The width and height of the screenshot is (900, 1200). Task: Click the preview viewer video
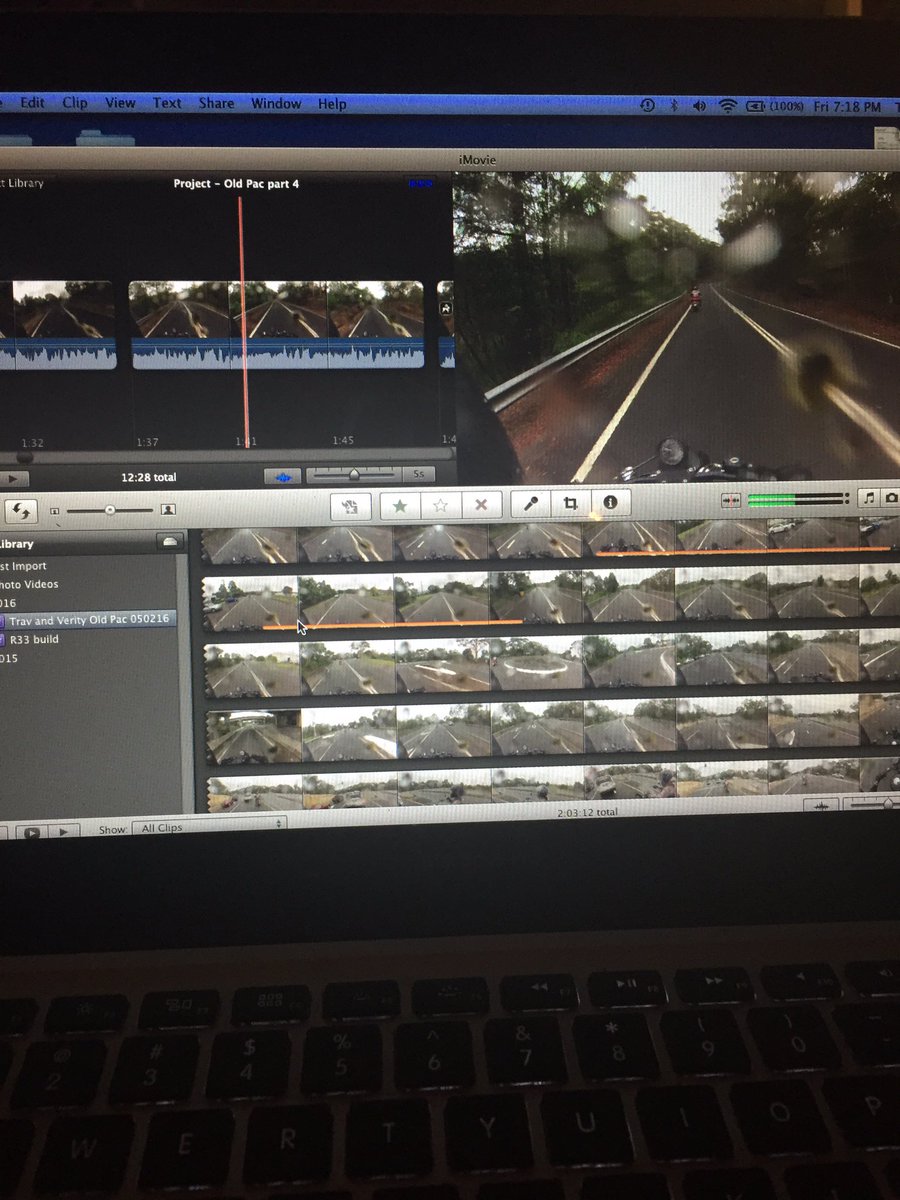coord(677,327)
